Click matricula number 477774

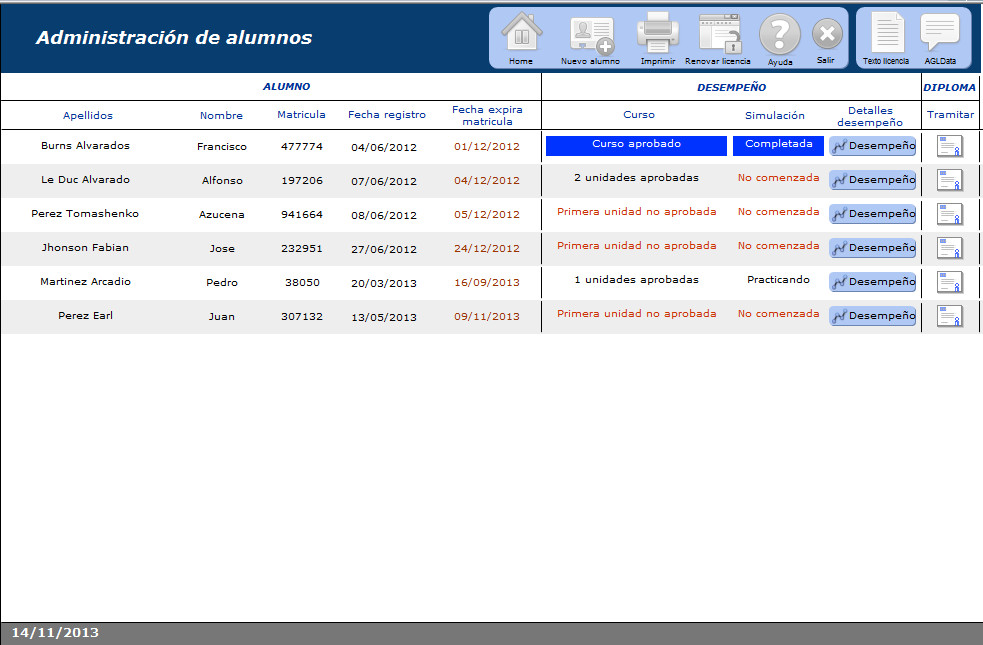[x=302, y=147]
